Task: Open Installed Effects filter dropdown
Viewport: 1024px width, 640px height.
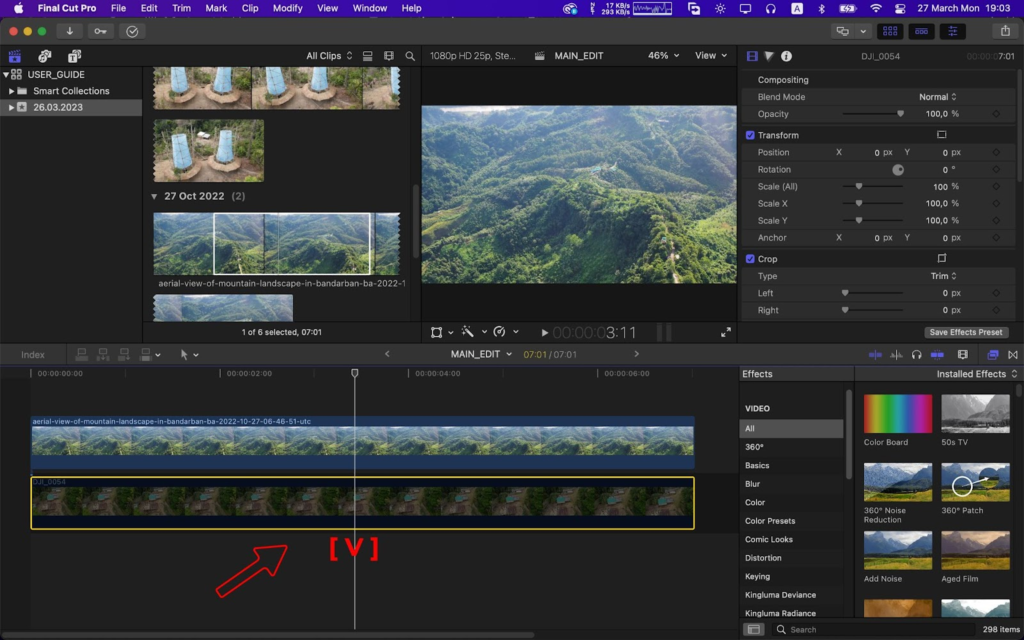Action: (977, 374)
